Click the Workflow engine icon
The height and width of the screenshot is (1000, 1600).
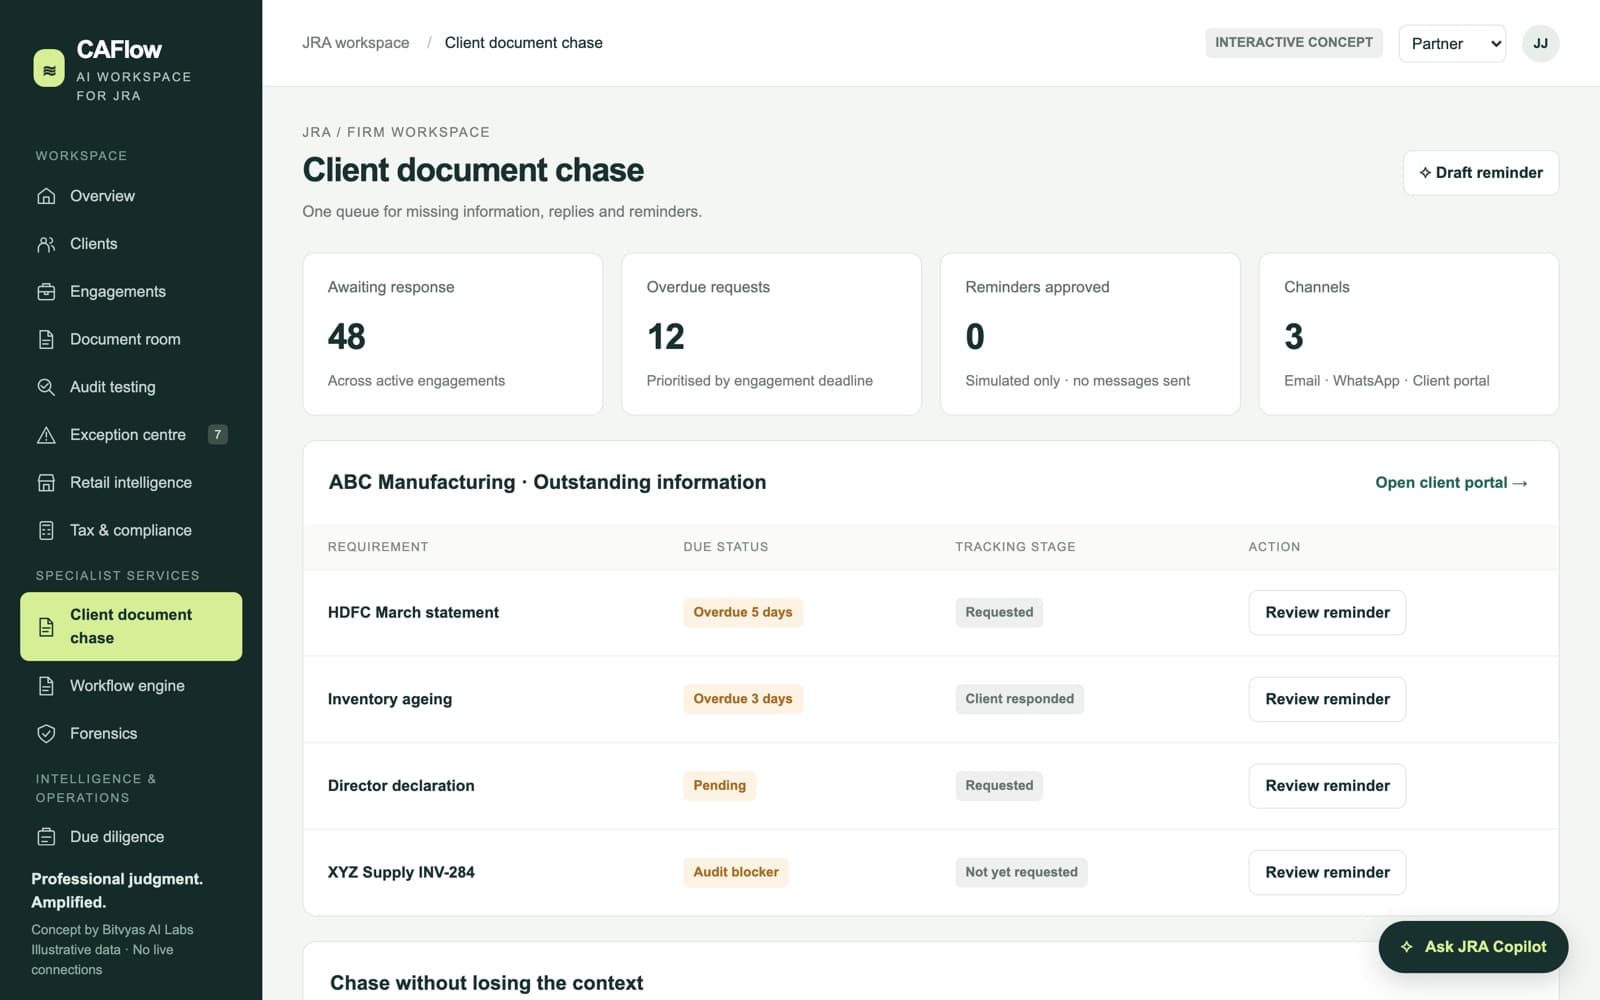46,686
